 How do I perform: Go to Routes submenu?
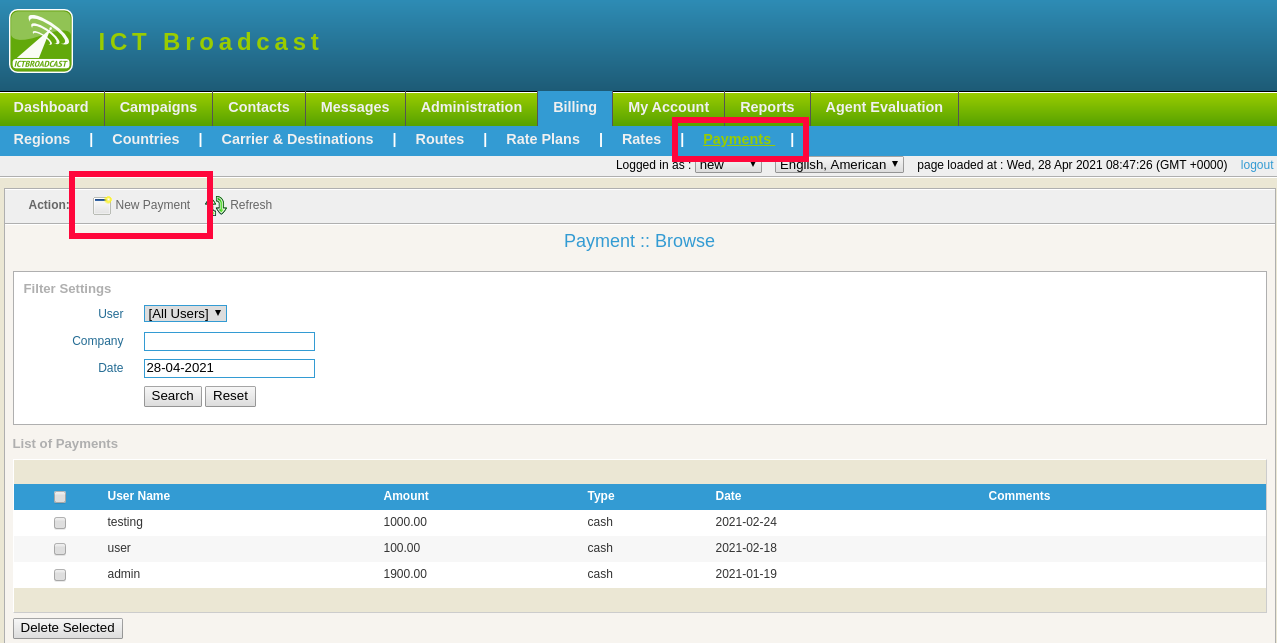[x=440, y=139]
